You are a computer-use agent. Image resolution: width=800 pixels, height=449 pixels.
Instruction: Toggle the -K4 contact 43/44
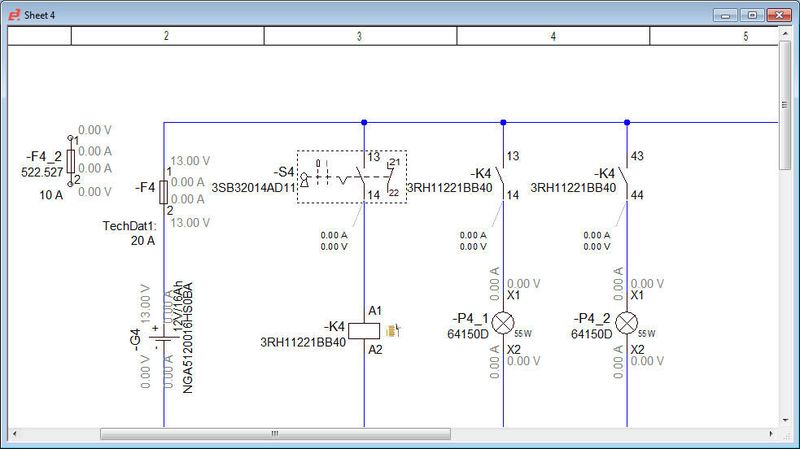point(626,176)
